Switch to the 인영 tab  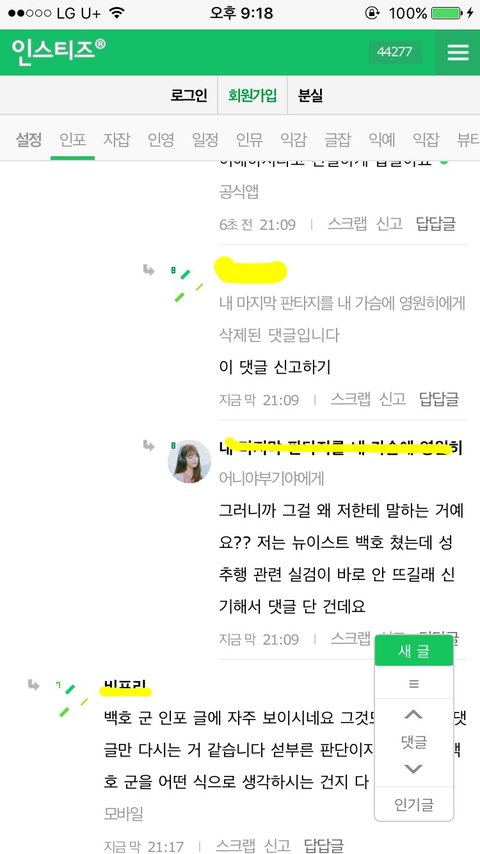pos(161,140)
